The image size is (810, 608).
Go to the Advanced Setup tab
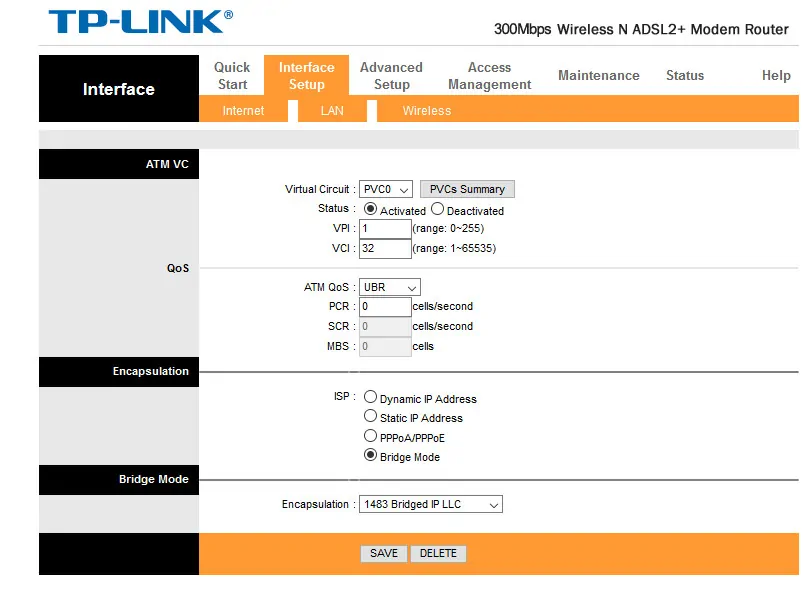coord(392,75)
